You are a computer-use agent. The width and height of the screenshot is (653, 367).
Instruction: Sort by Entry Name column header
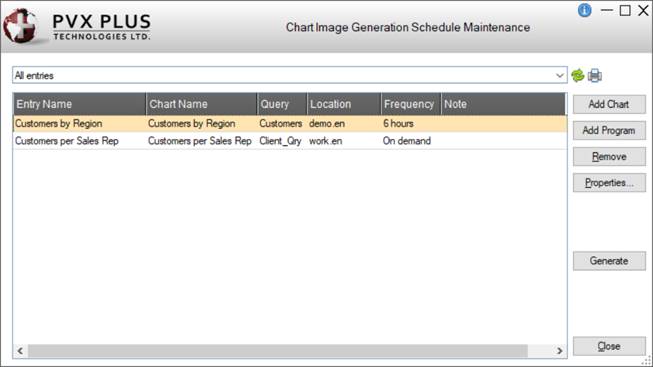click(x=80, y=104)
